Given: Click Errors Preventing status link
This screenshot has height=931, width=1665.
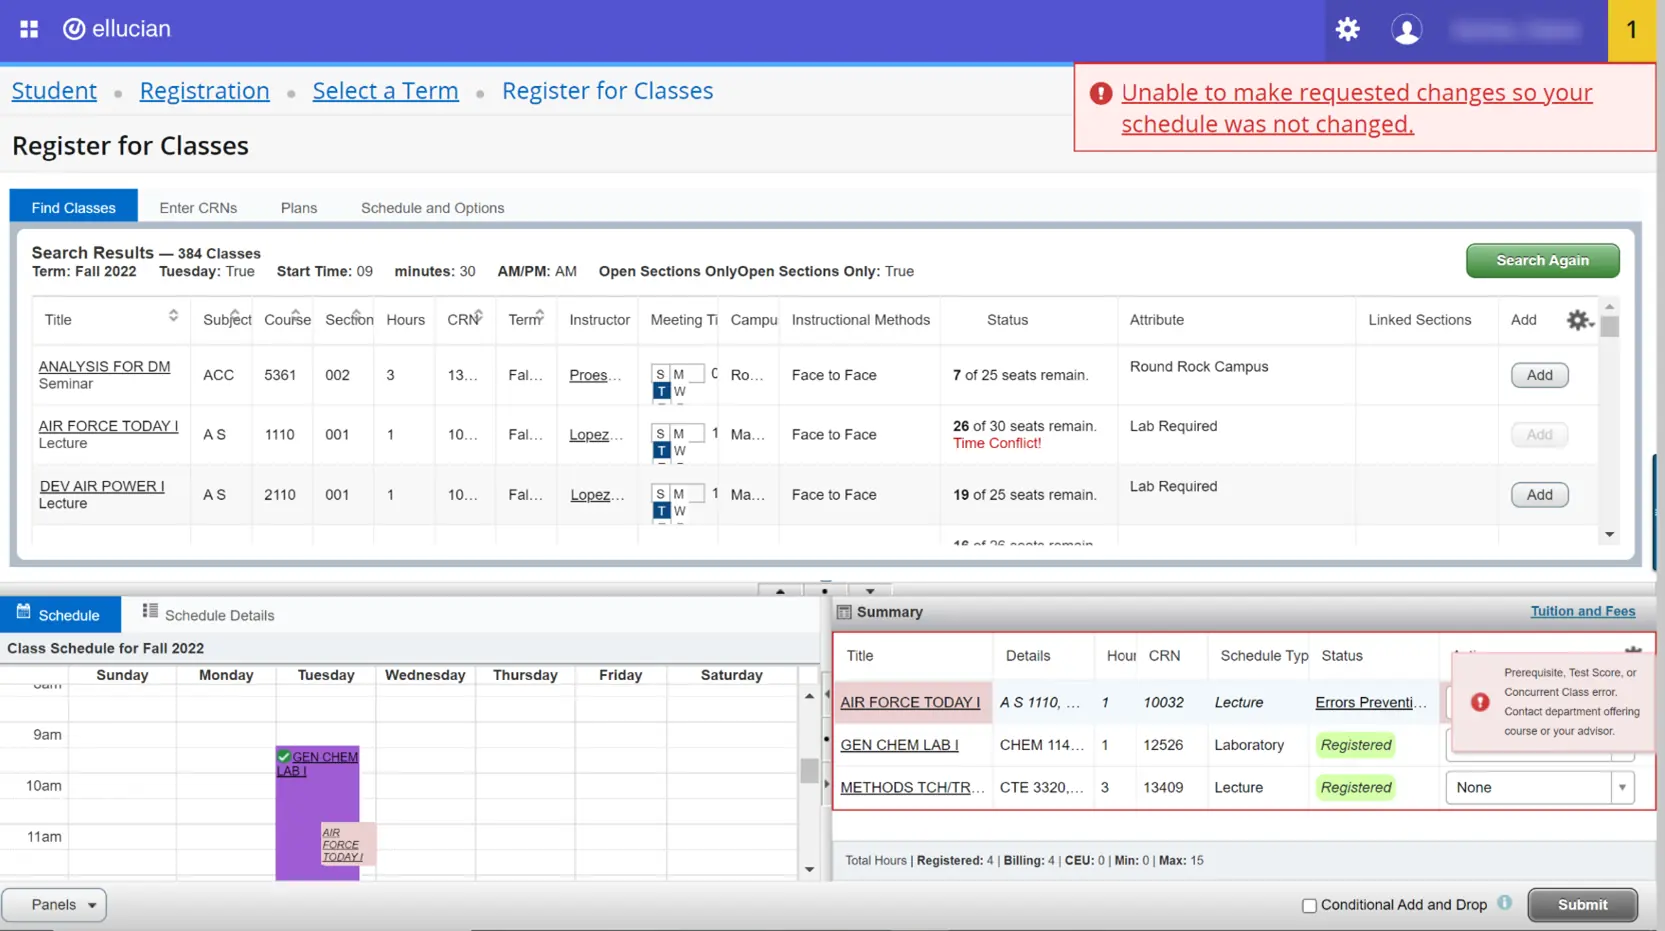Looking at the screenshot, I should [x=1371, y=702].
